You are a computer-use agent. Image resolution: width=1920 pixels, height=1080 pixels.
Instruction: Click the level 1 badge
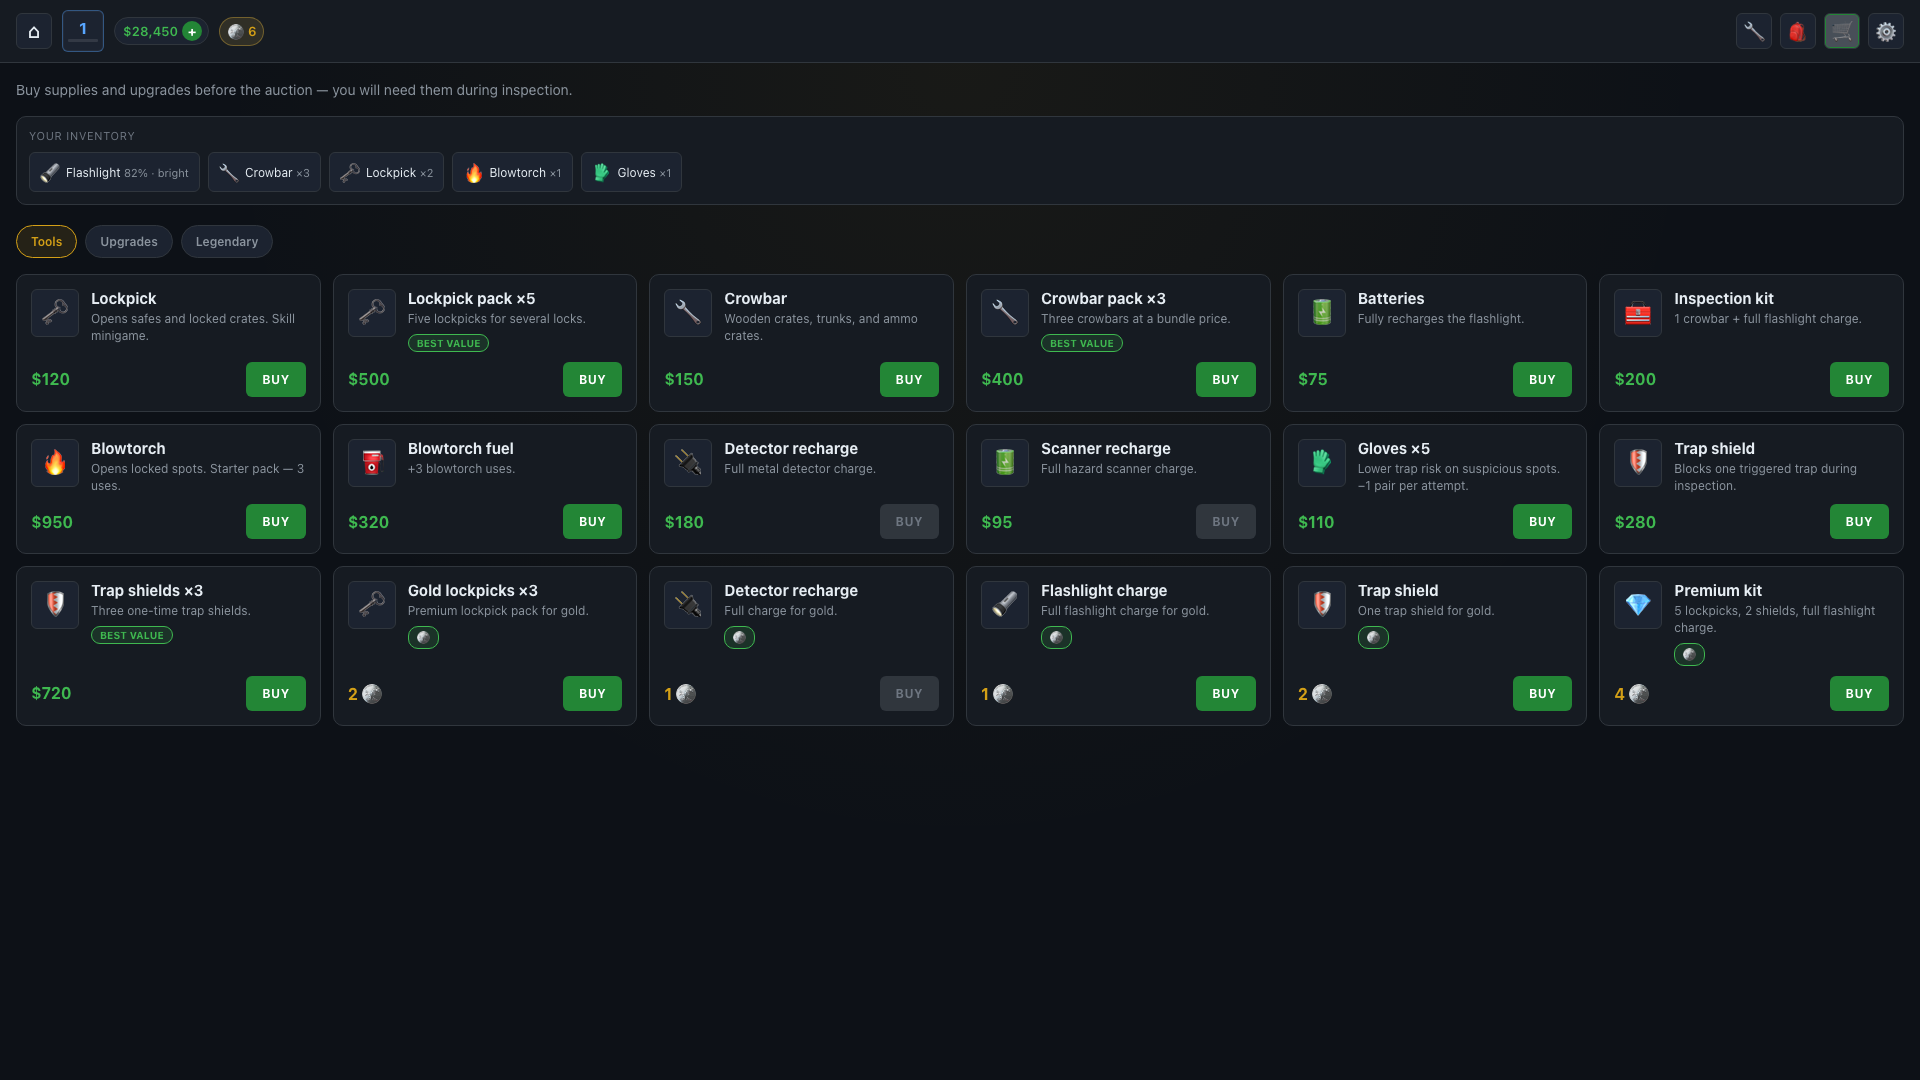[83, 31]
